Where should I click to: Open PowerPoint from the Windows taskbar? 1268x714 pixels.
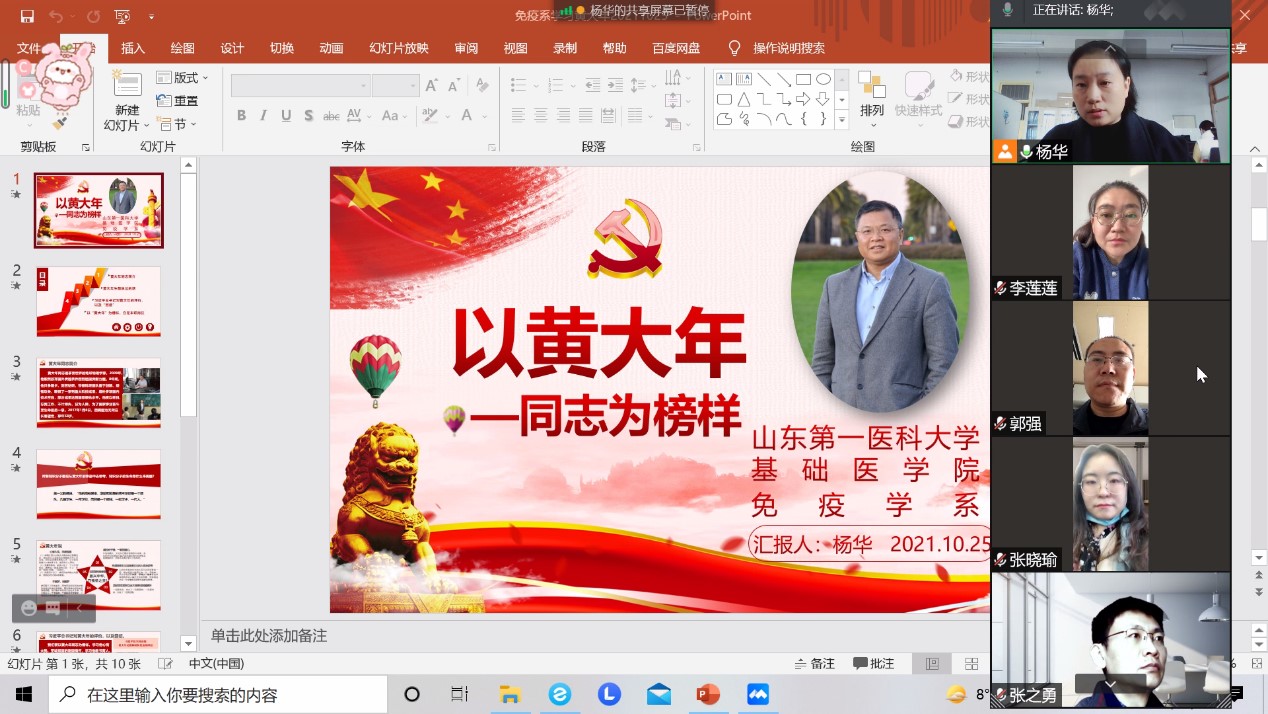tap(708, 694)
